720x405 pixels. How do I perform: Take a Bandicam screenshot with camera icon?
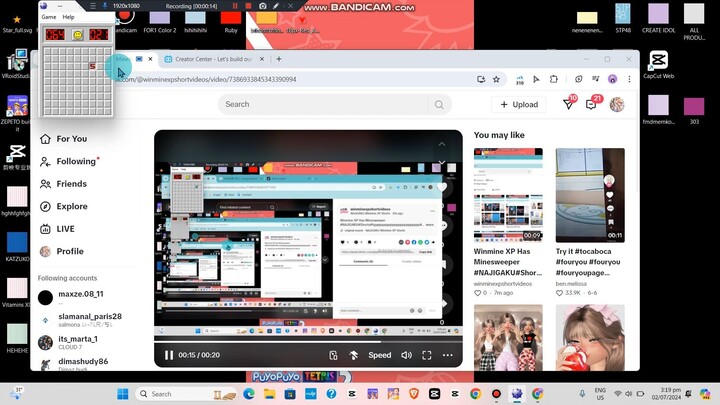click(263, 6)
